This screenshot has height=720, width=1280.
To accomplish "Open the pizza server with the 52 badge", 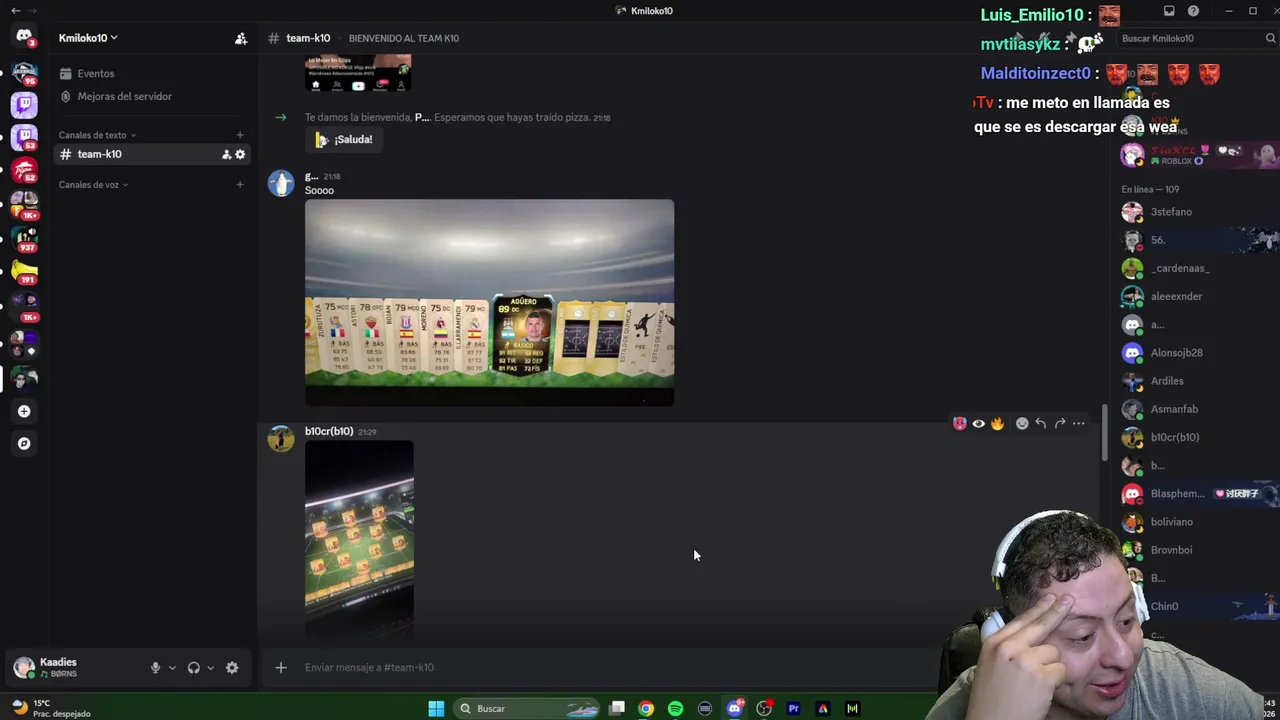I will coord(24,170).
